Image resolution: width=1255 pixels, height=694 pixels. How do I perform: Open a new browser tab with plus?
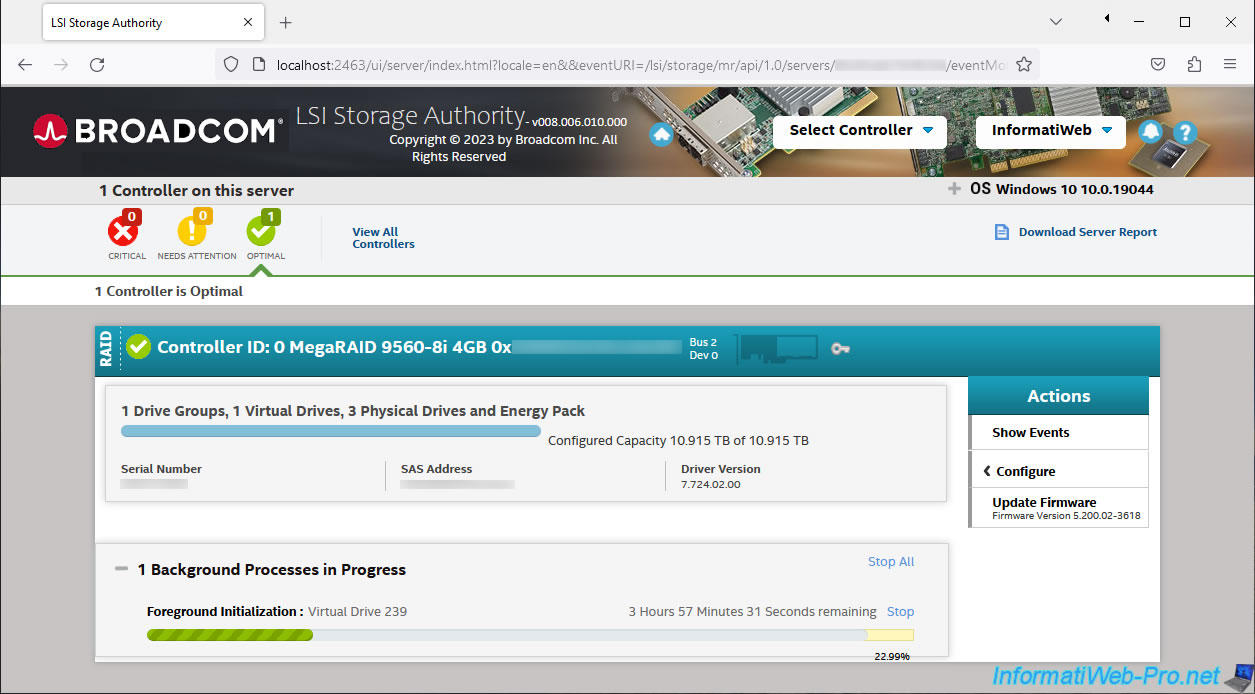(x=285, y=22)
